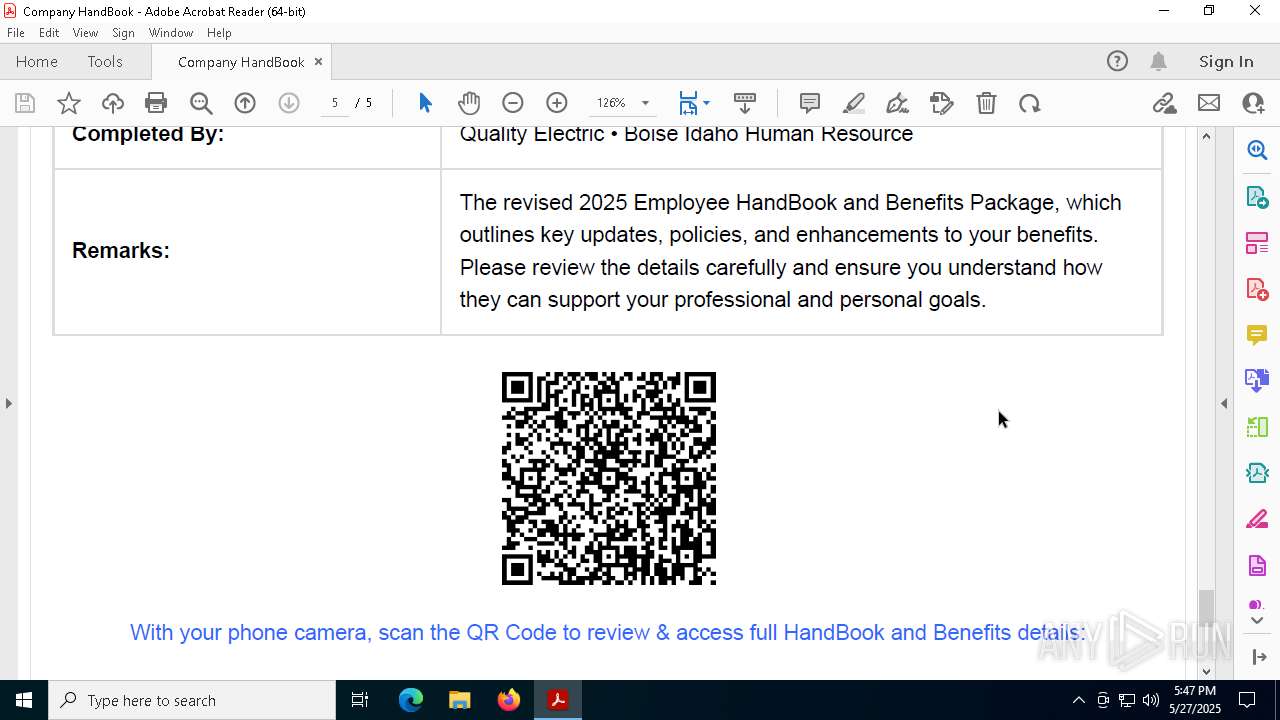Open the find text magnifier
Image resolution: width=1280 pixels, height=720 pixels.
click(x=201, y=103)
